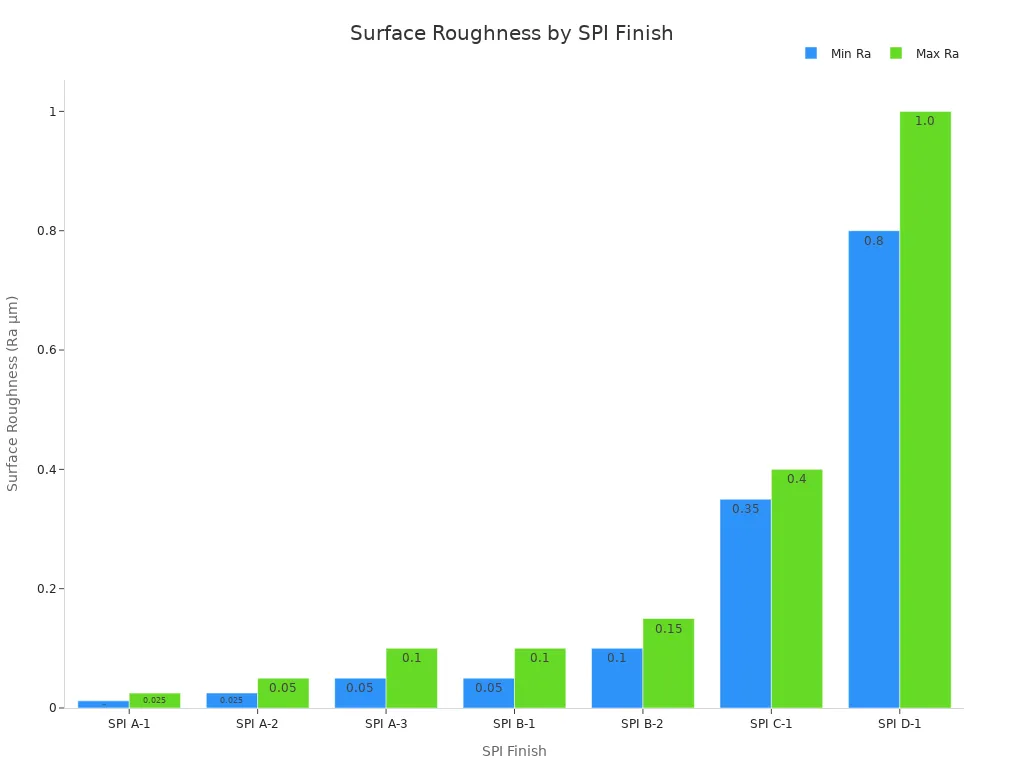This screenshot has height=768, width=1024.
Task: Select the SPI B-2 blue bar labeled 0.1
Action: point(616,680)
